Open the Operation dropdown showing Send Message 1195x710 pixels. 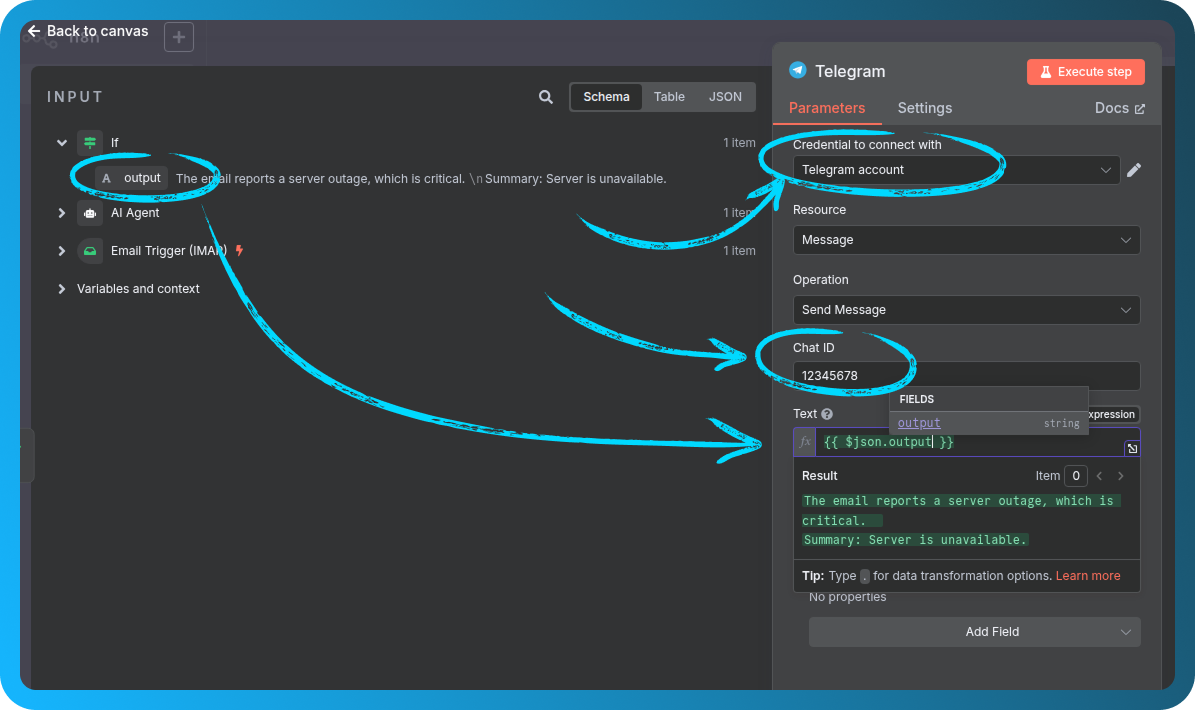coord(966,310)
